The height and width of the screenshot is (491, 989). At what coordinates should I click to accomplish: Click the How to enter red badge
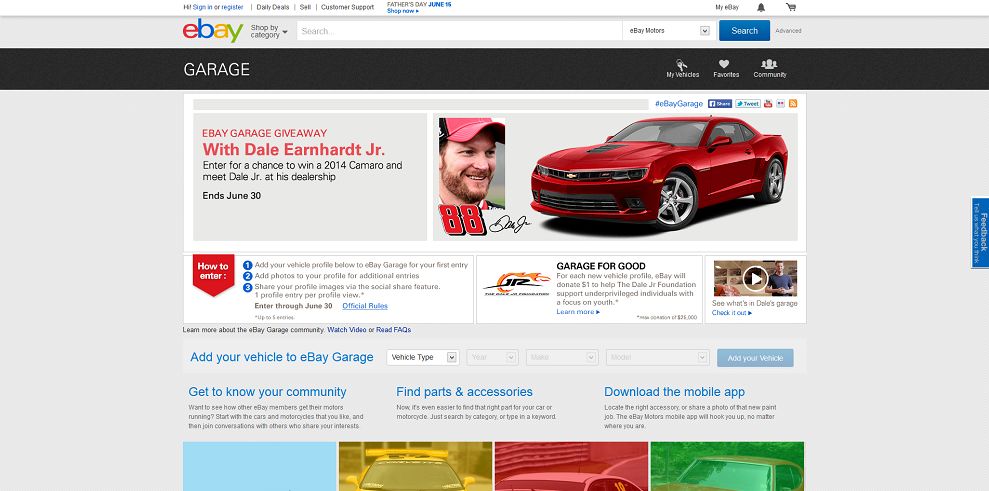click(x=213, y=275)
